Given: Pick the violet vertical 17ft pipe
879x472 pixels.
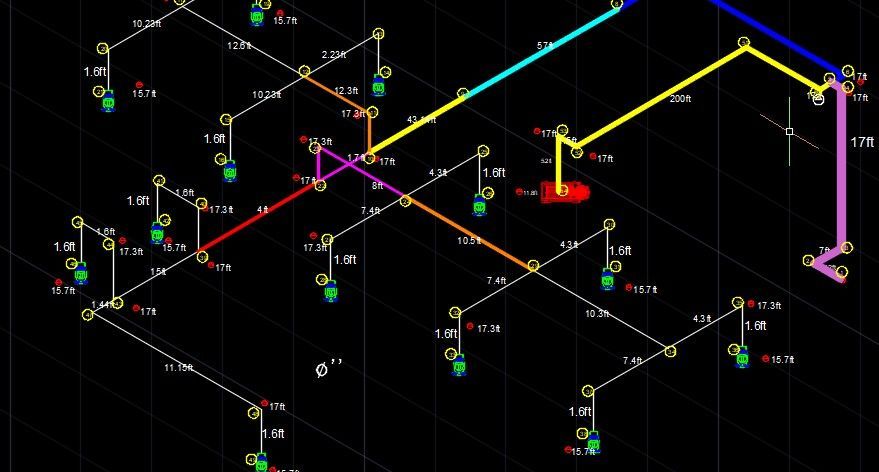Looking at the screenshot, I should coord(846,170).
